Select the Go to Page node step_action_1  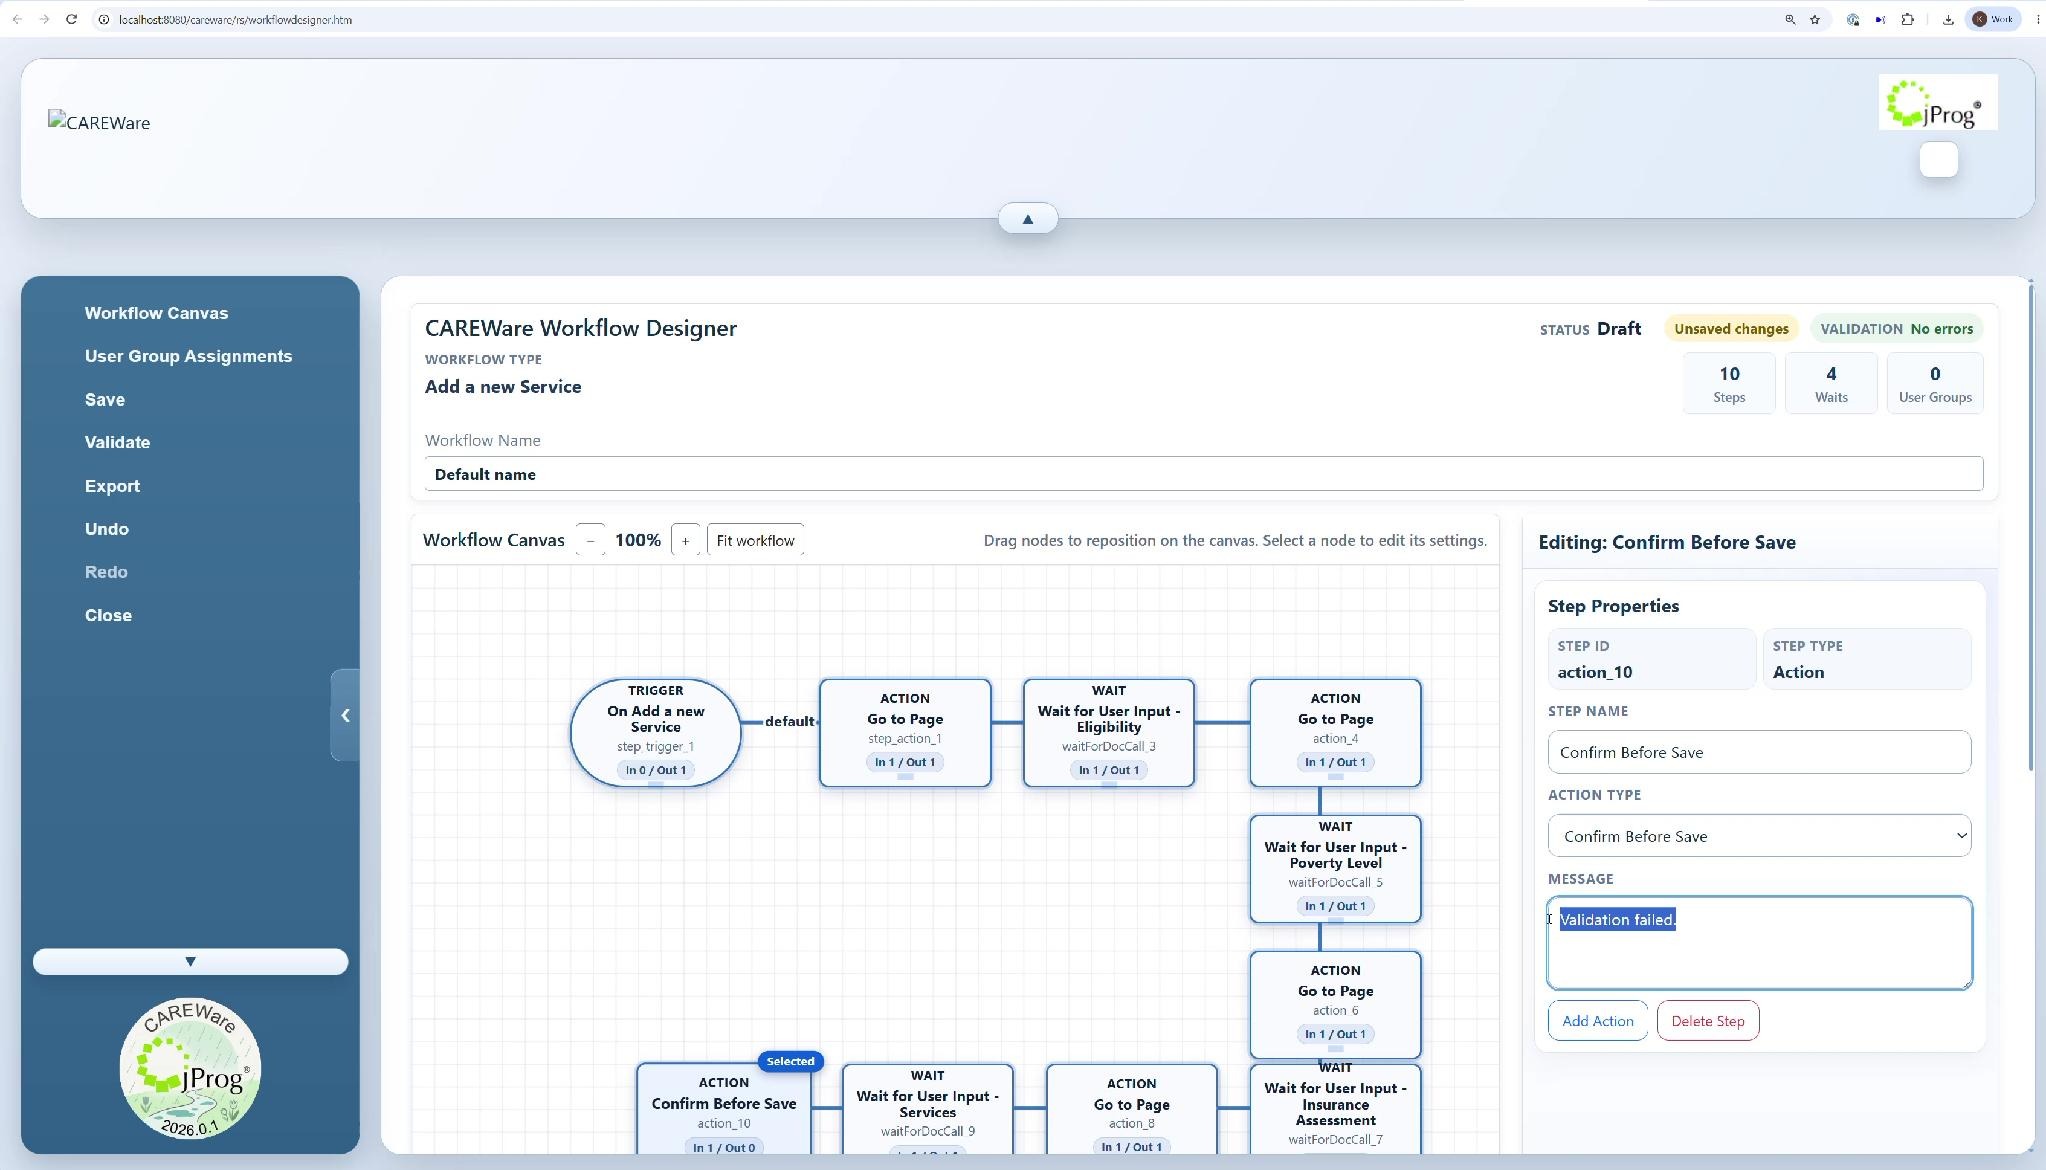point(905,732)
